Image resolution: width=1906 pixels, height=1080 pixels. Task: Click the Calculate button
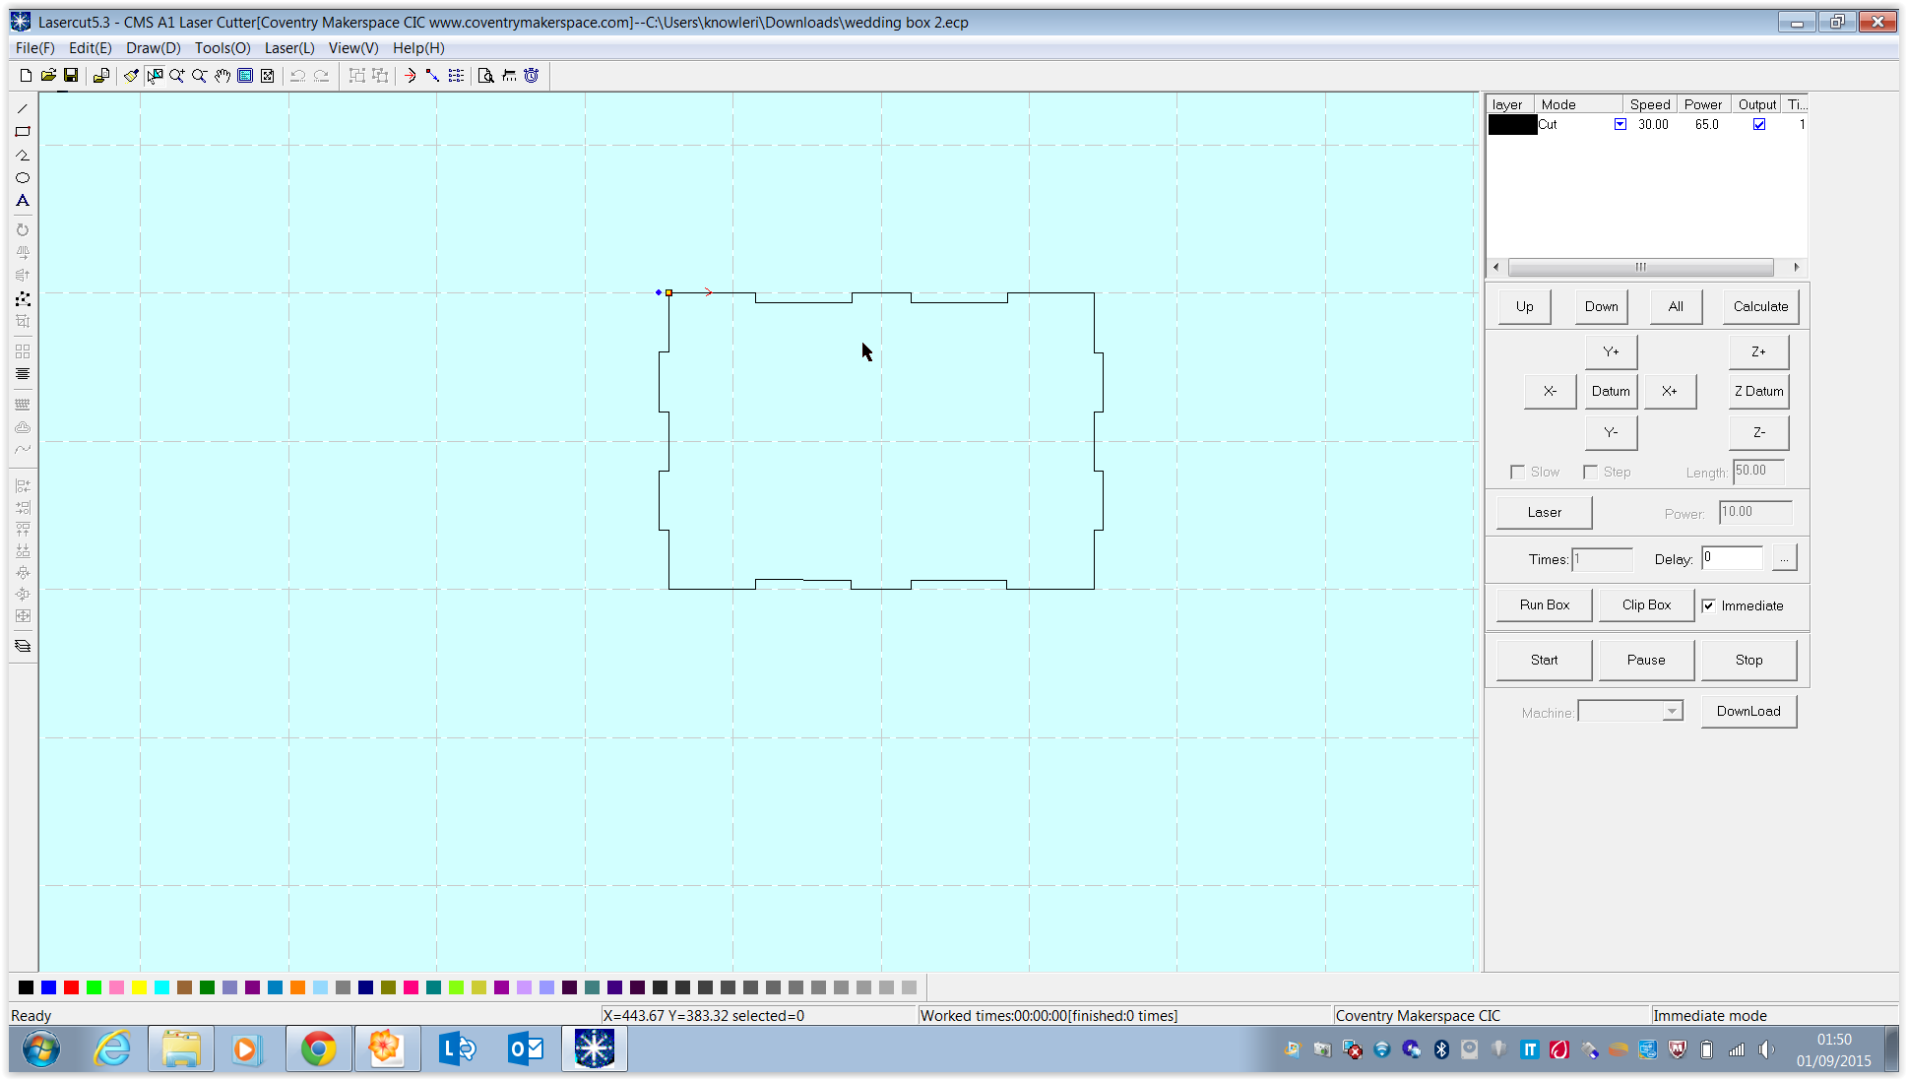[x=1759, y=306]
